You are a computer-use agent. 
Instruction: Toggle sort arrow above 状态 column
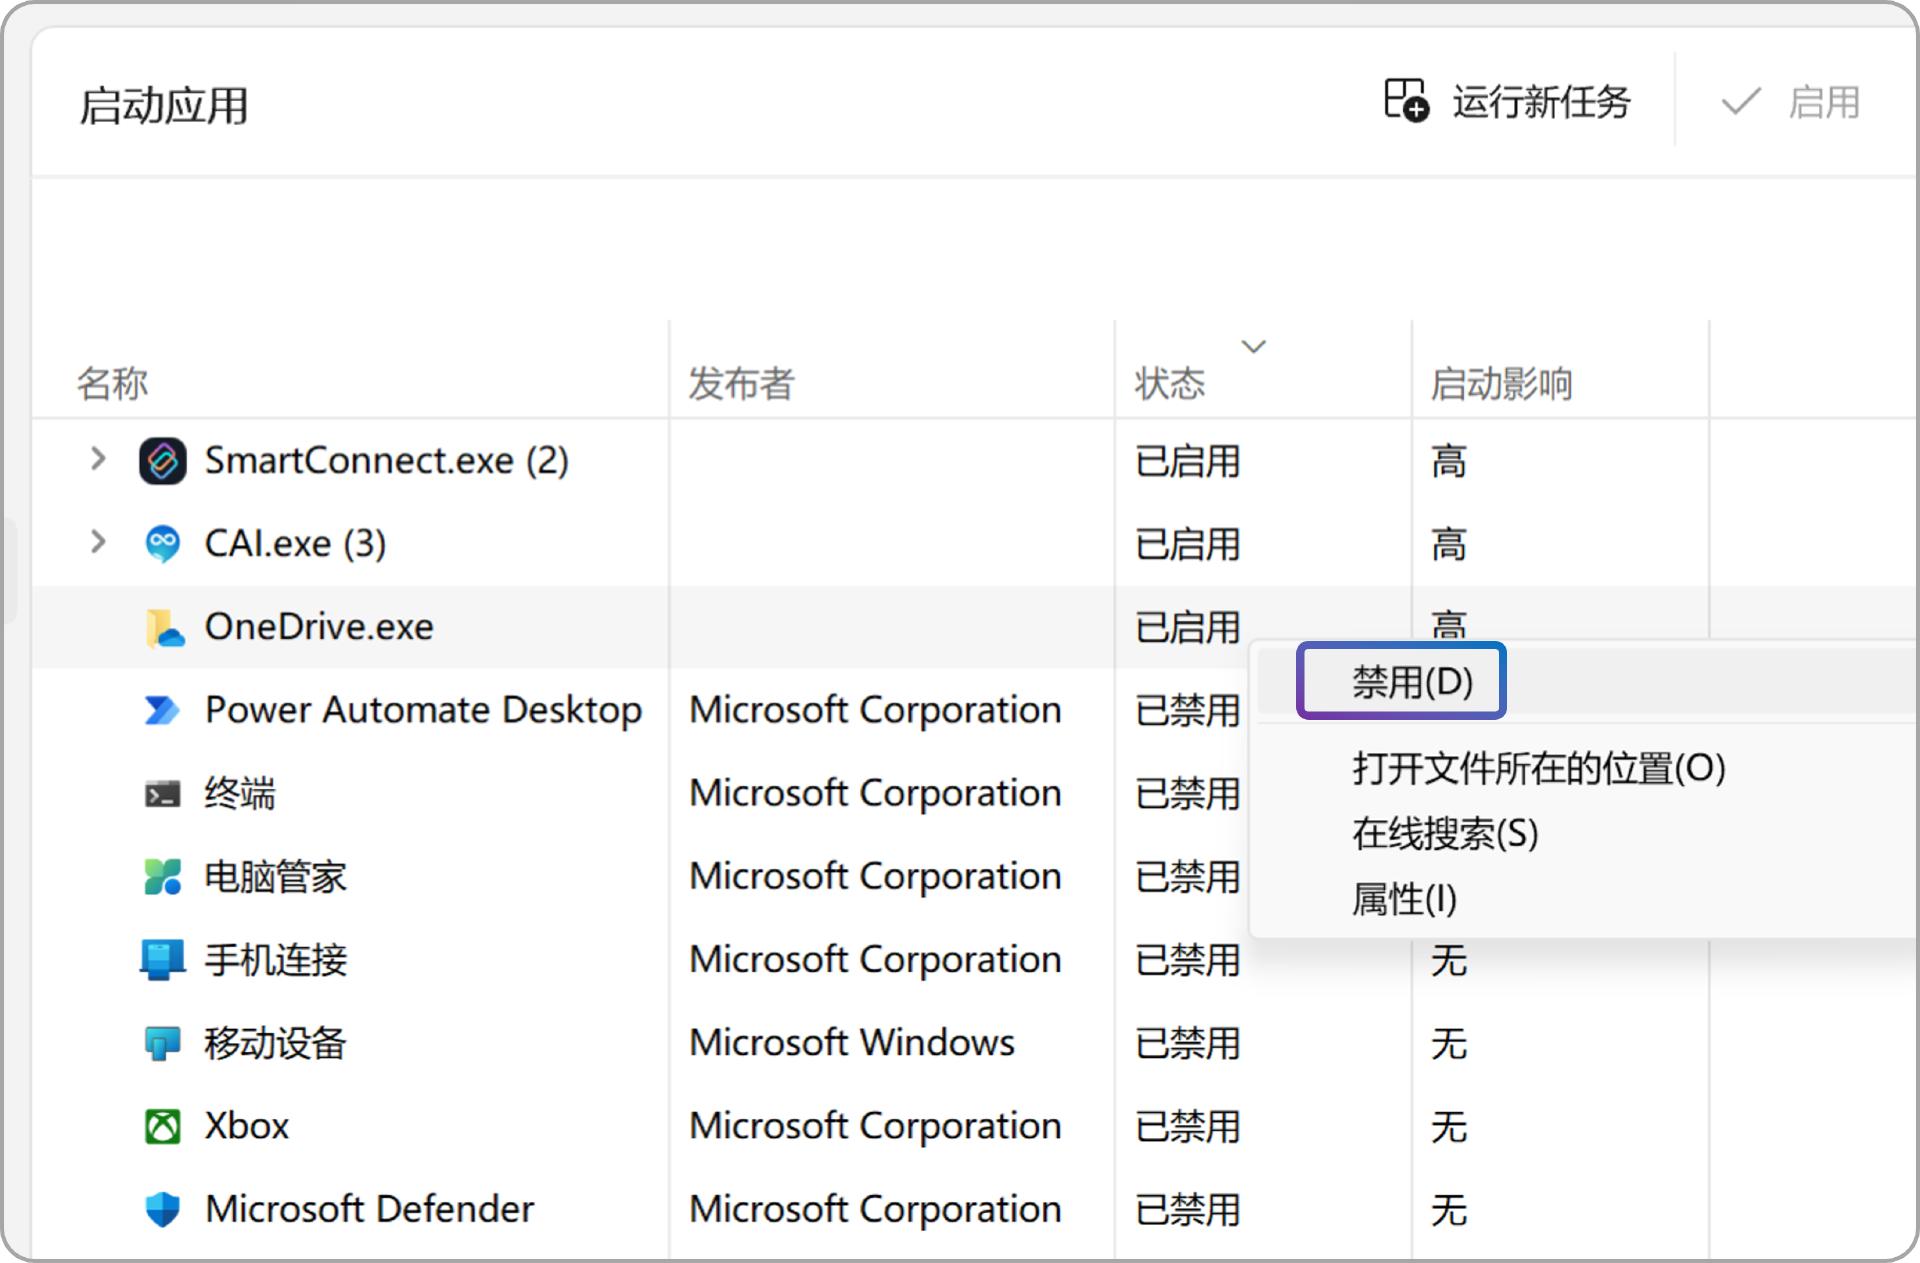coord(1254,346)
